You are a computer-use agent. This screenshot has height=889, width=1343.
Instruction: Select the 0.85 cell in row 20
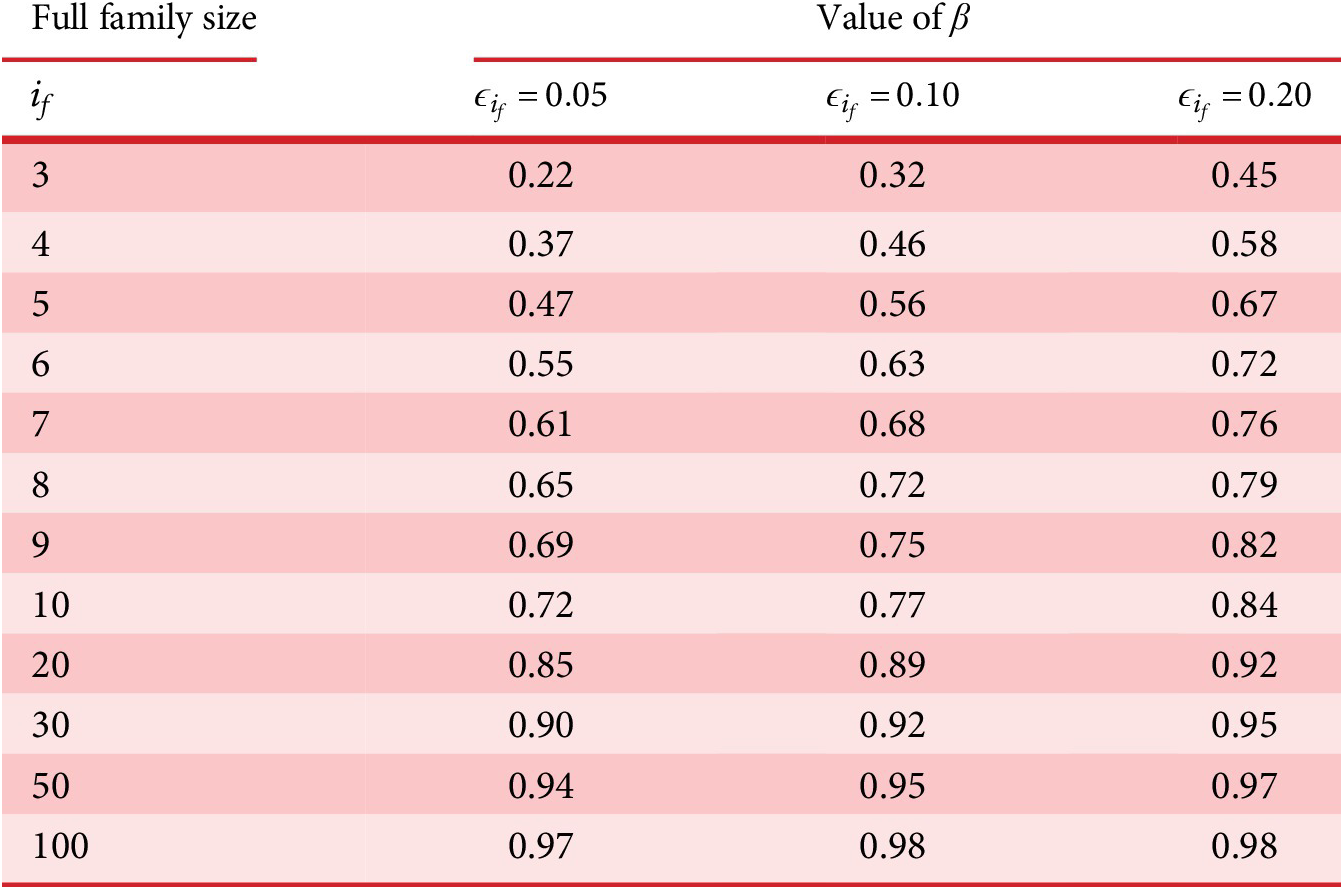541,666
